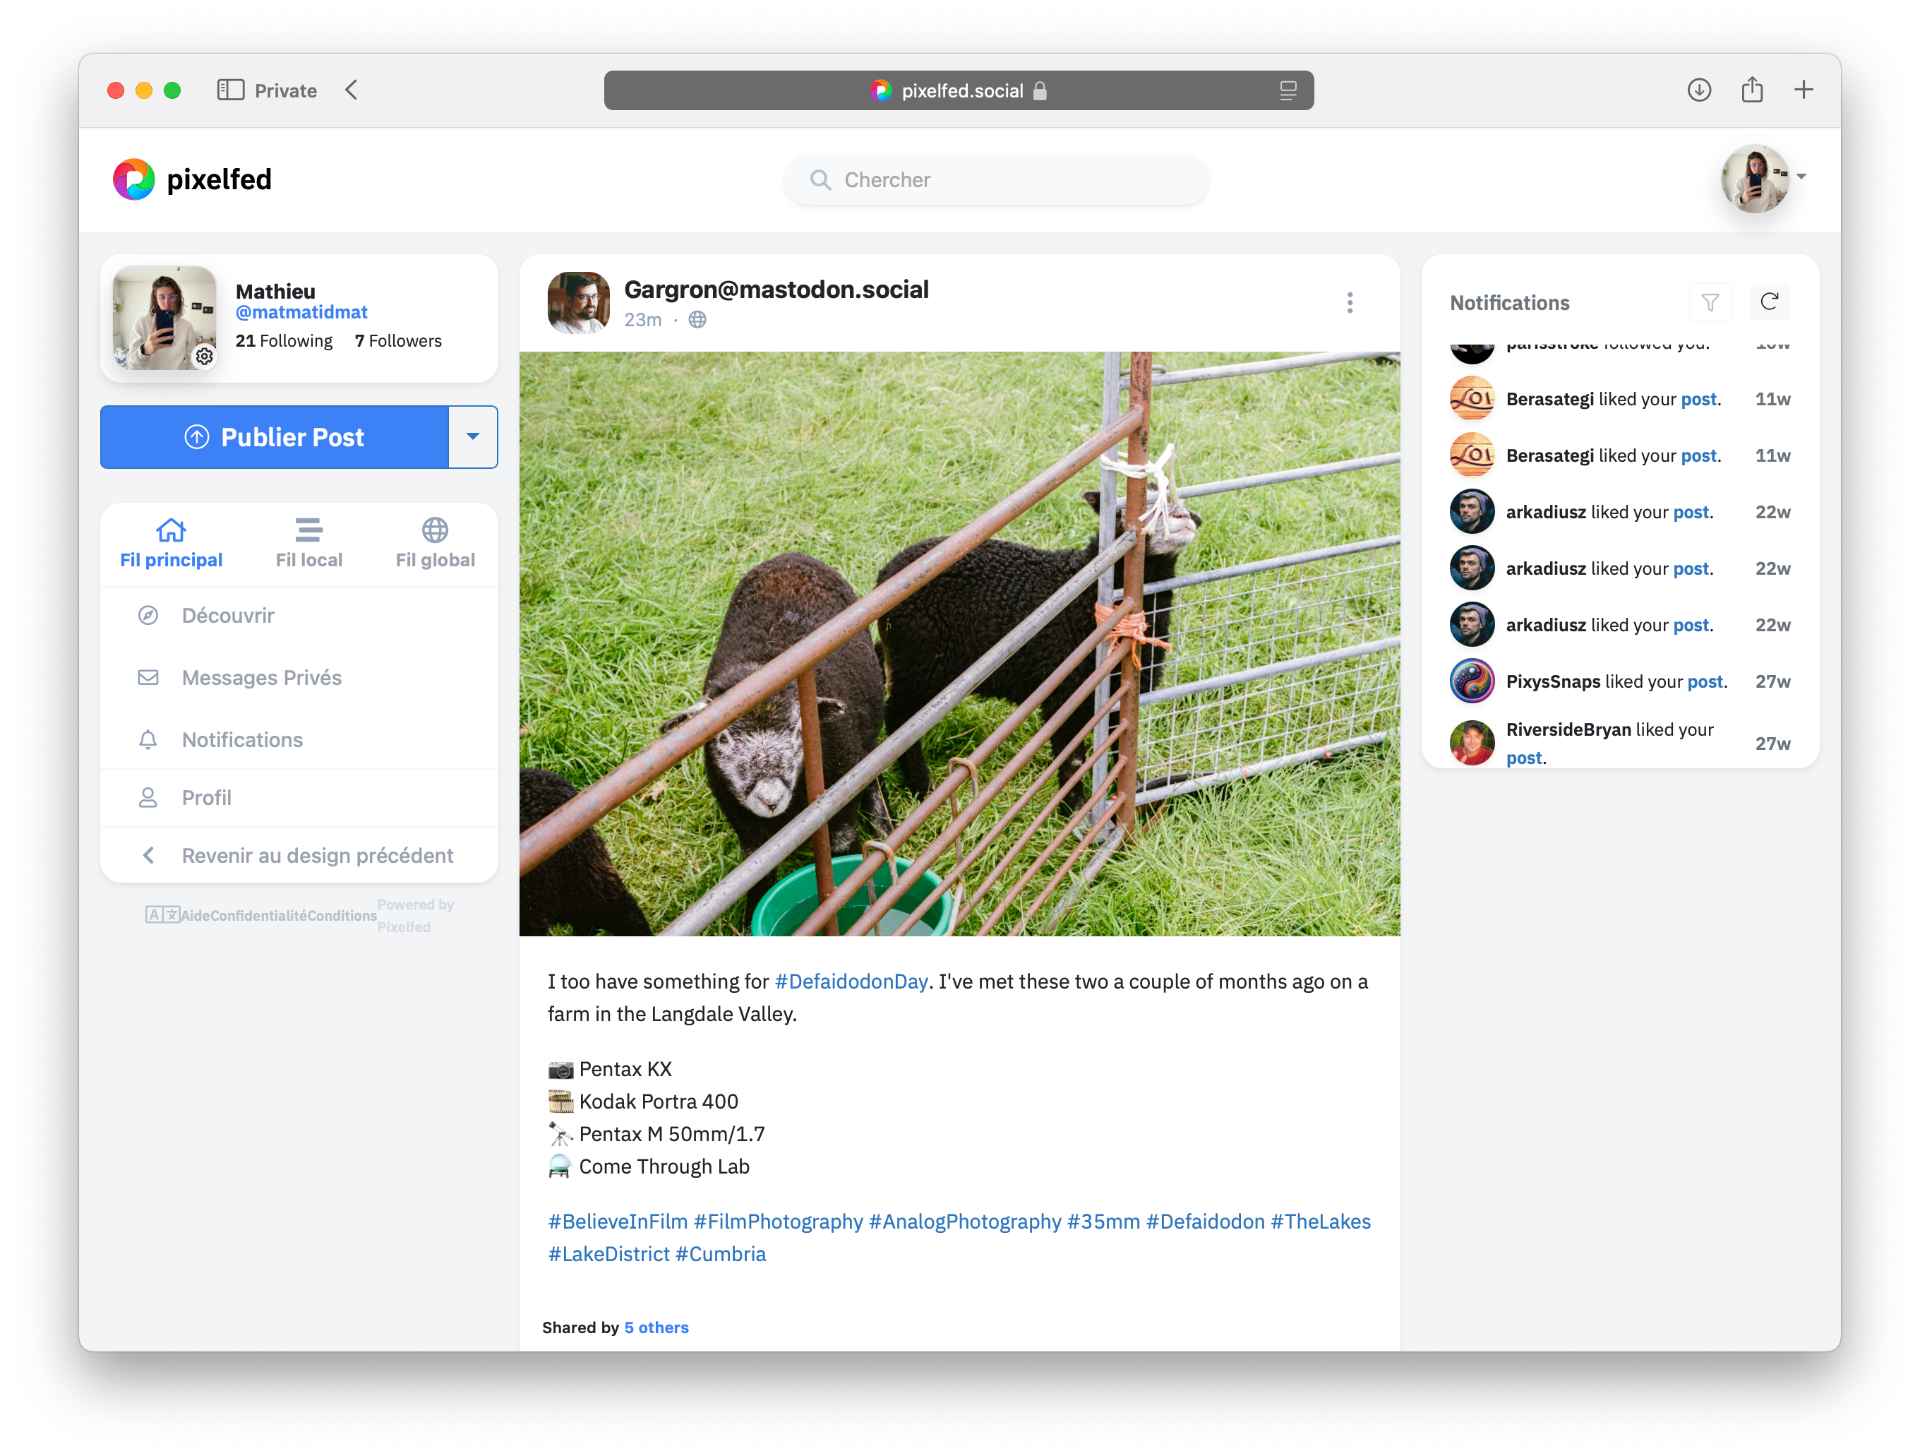This screenshot has height=1456, width=1920.
Task: Click the language translate icon in footer
Action: (x=162, y=914)
